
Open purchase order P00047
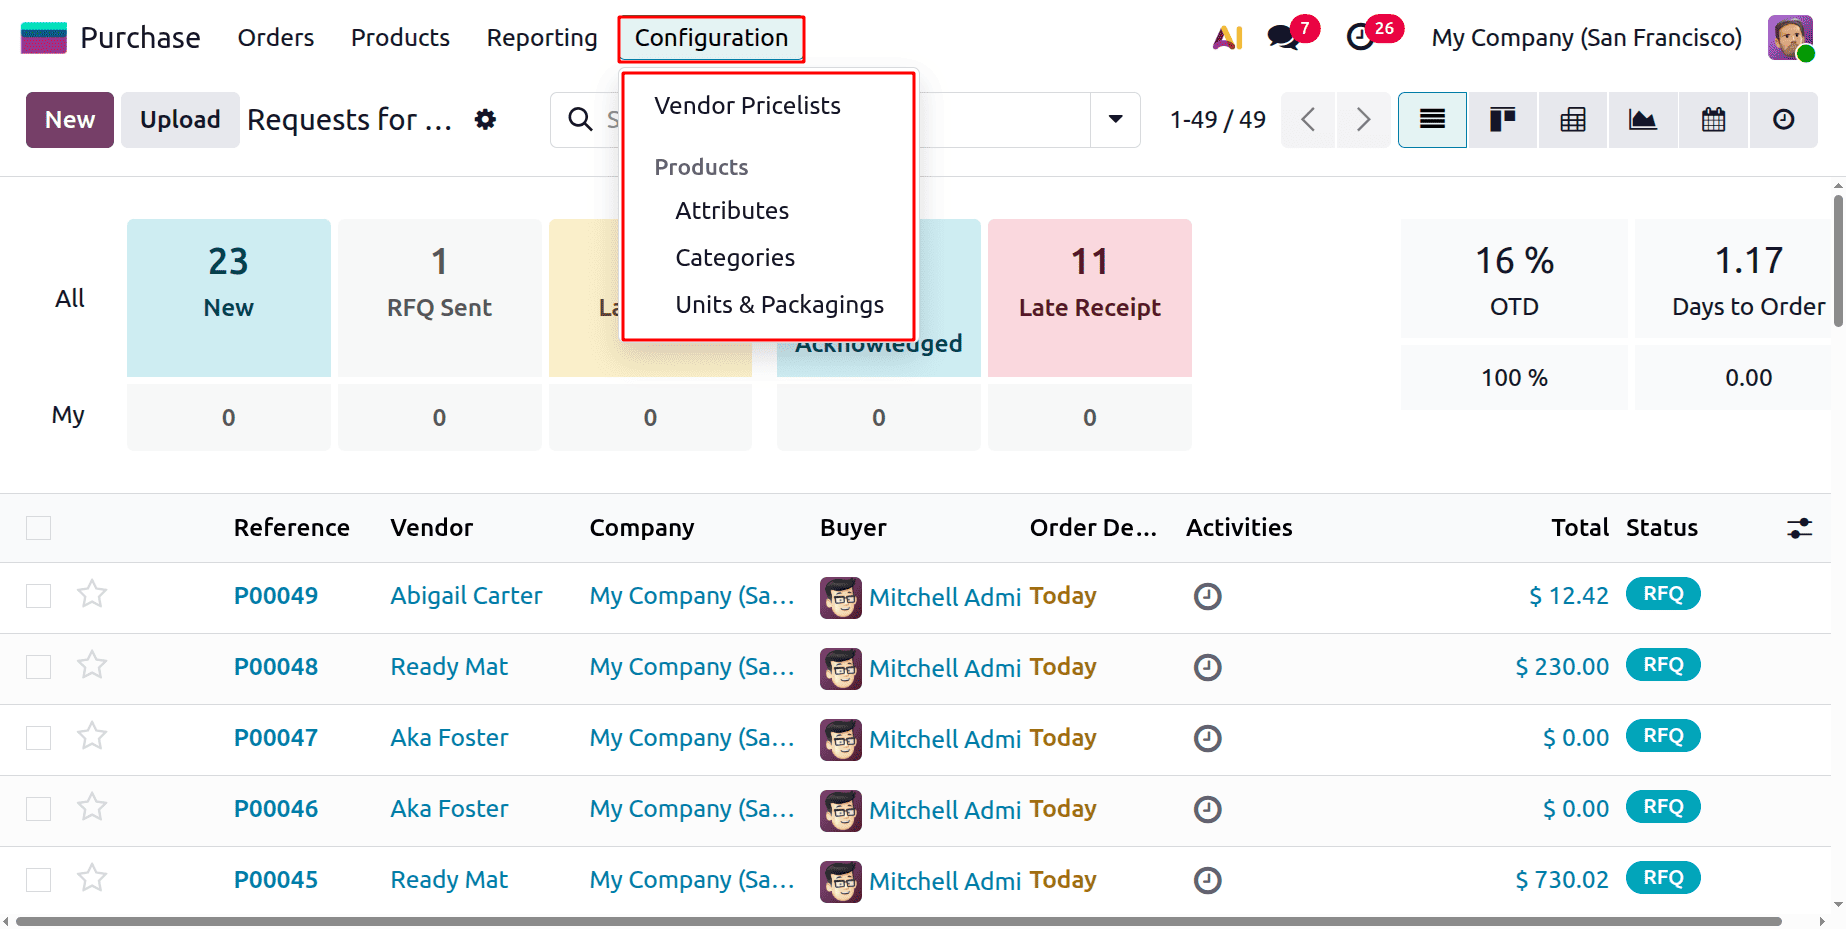click(275, 737)
